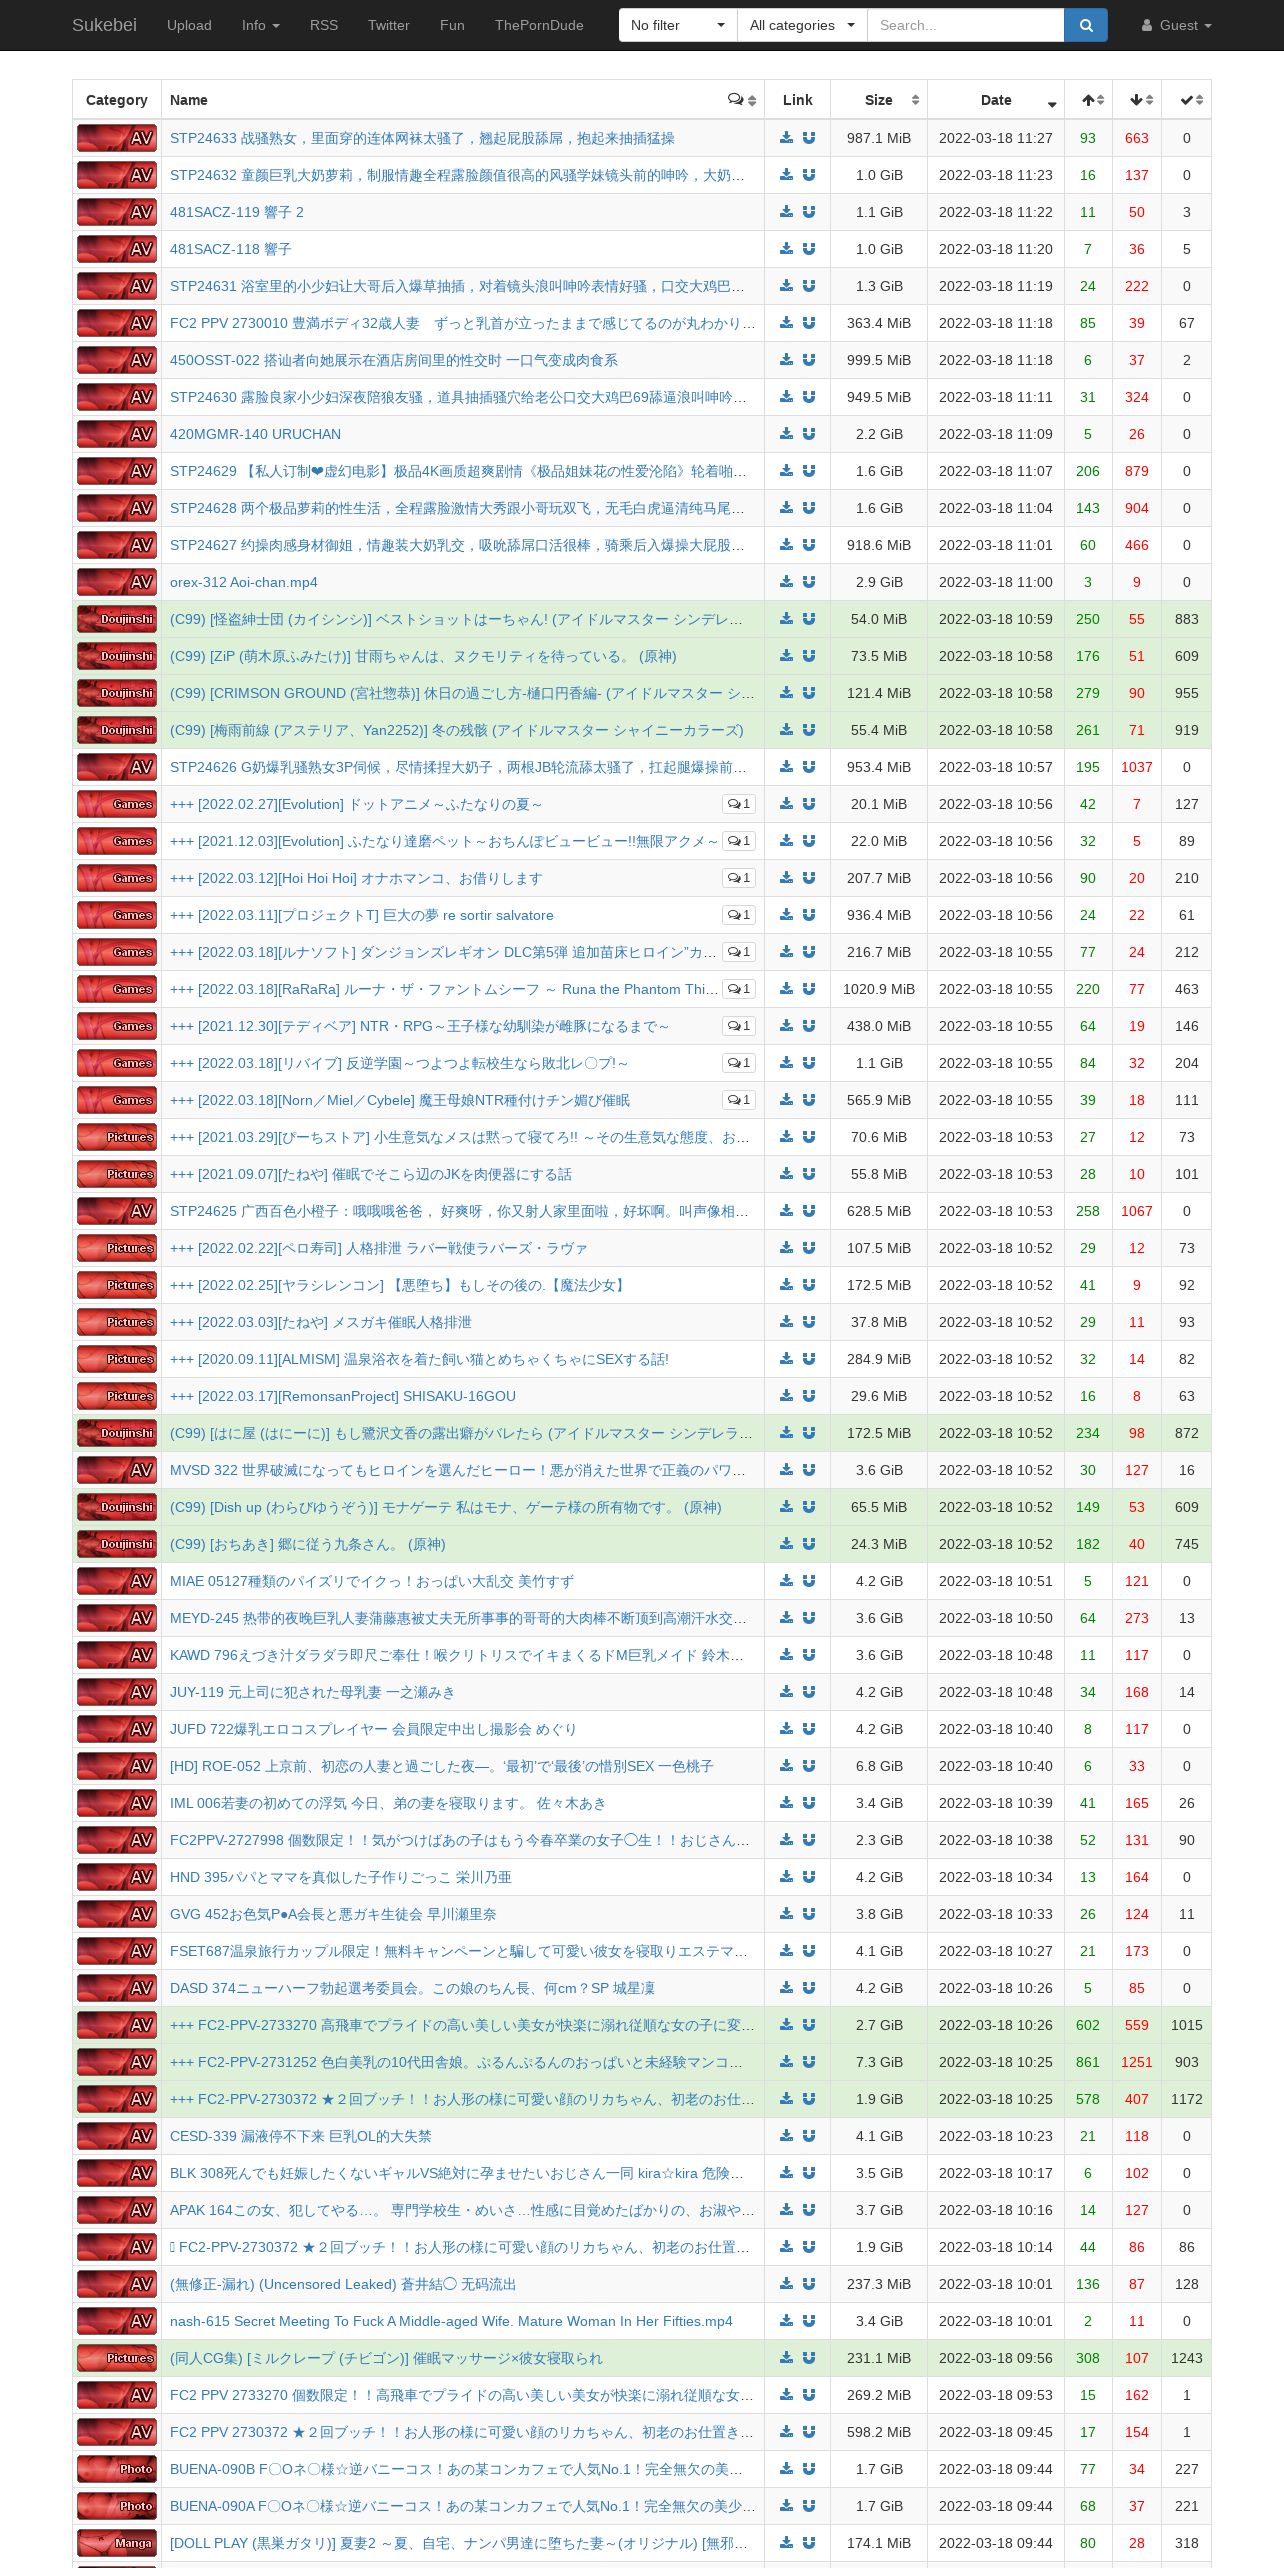Open the CESD-339 torrent title
Screen dimensions: 1284x2568
[301, 2136]
